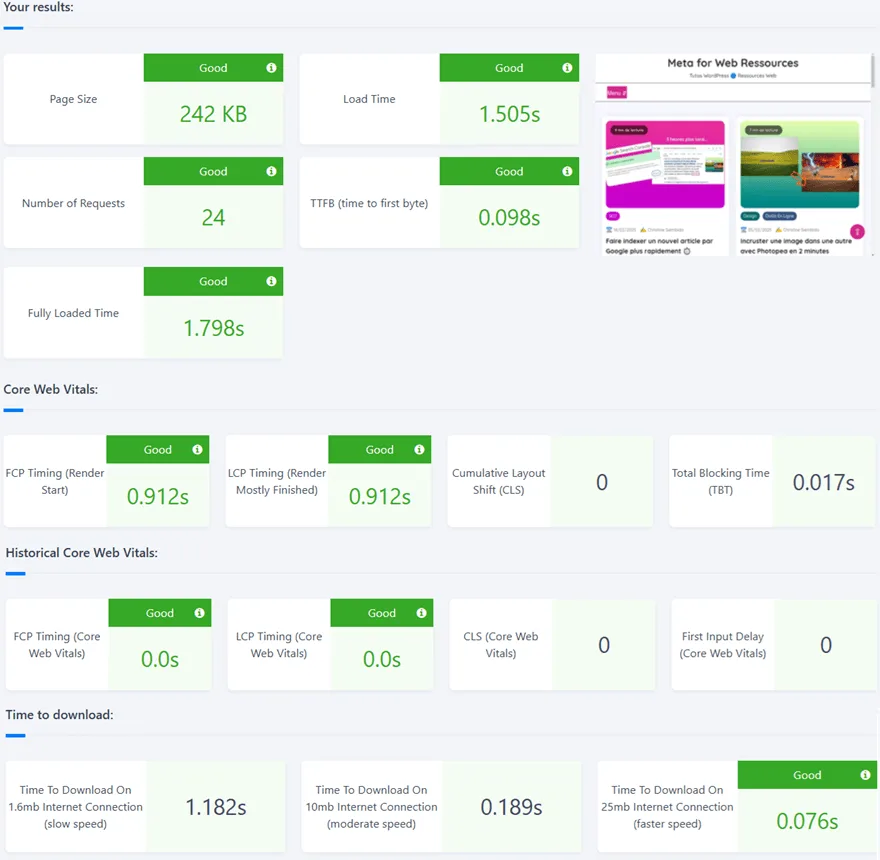Expand the Time to download section
The height and width of the screenshot is (860, 880).
point(60,715)
